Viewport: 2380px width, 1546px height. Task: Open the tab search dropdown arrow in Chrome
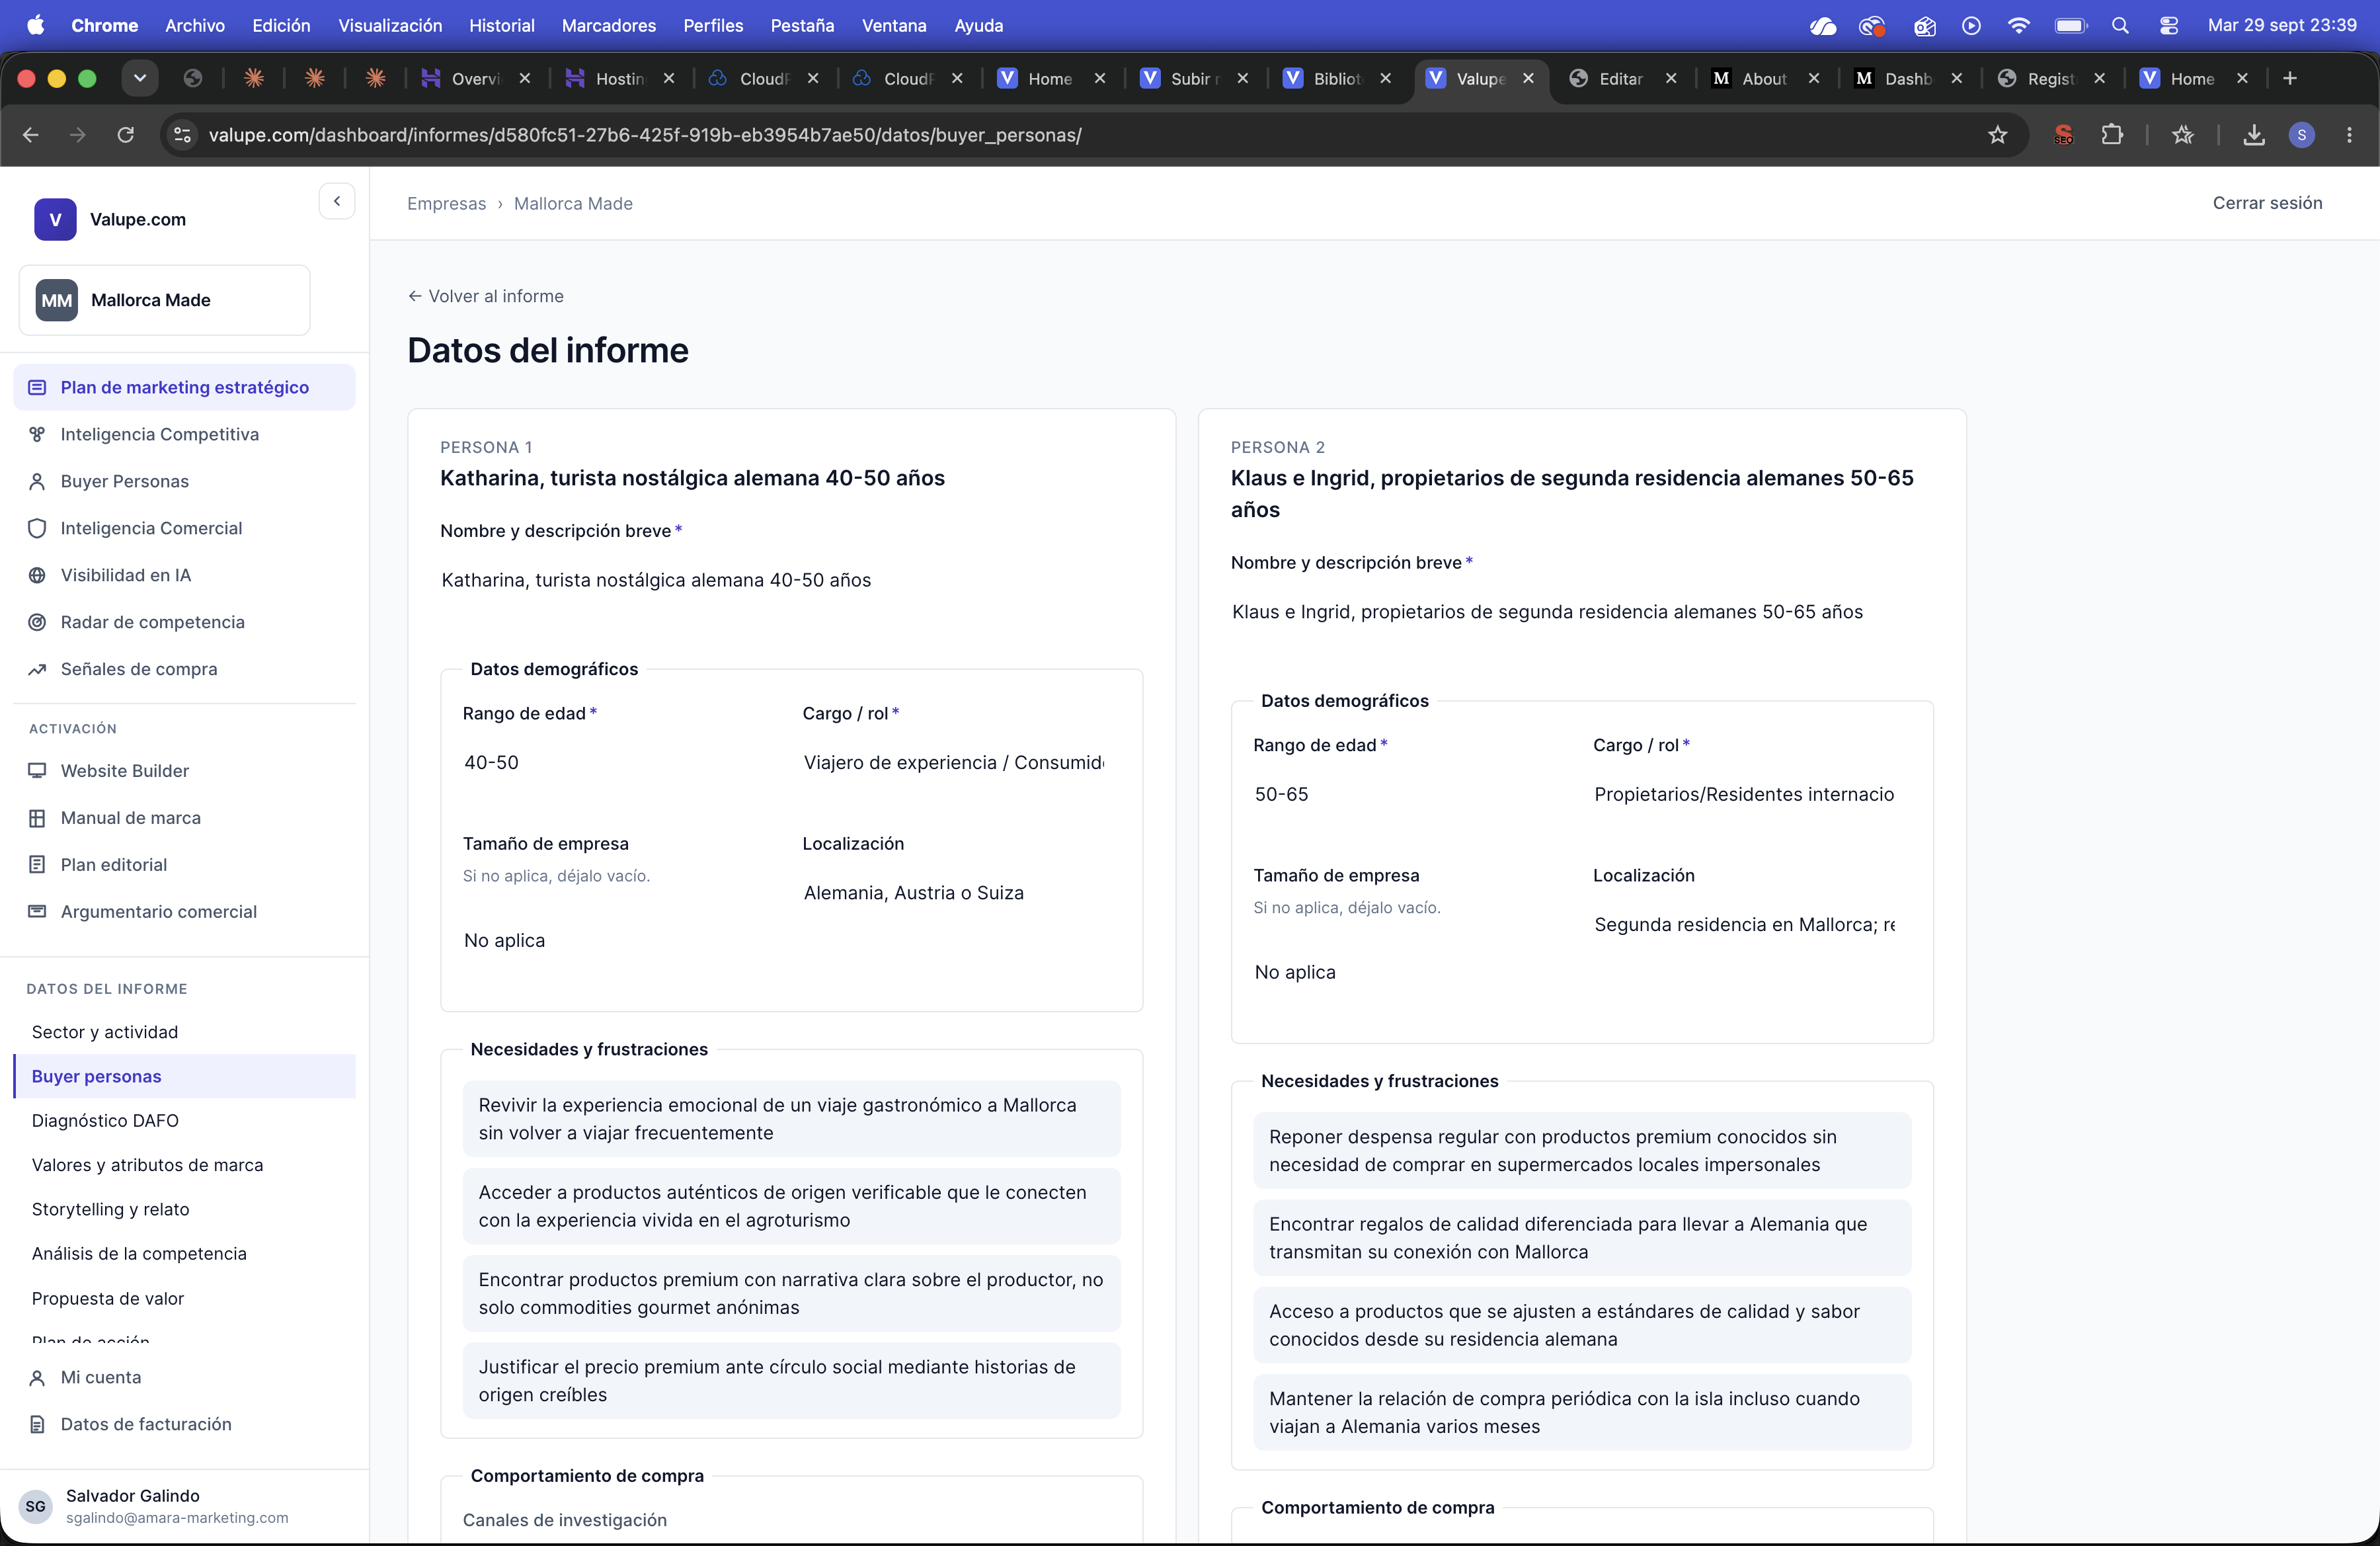140,78
